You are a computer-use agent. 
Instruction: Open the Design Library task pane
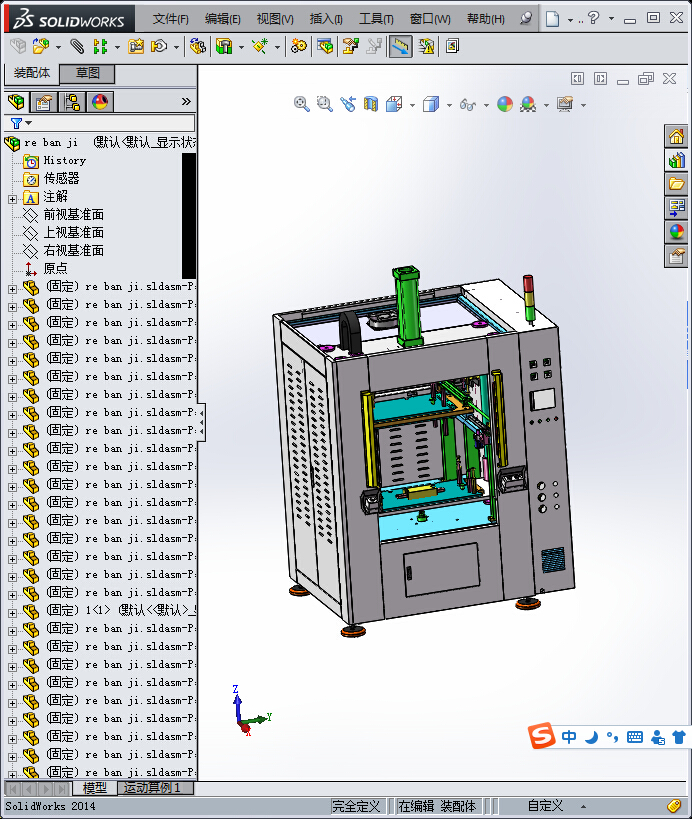point(676,160)
